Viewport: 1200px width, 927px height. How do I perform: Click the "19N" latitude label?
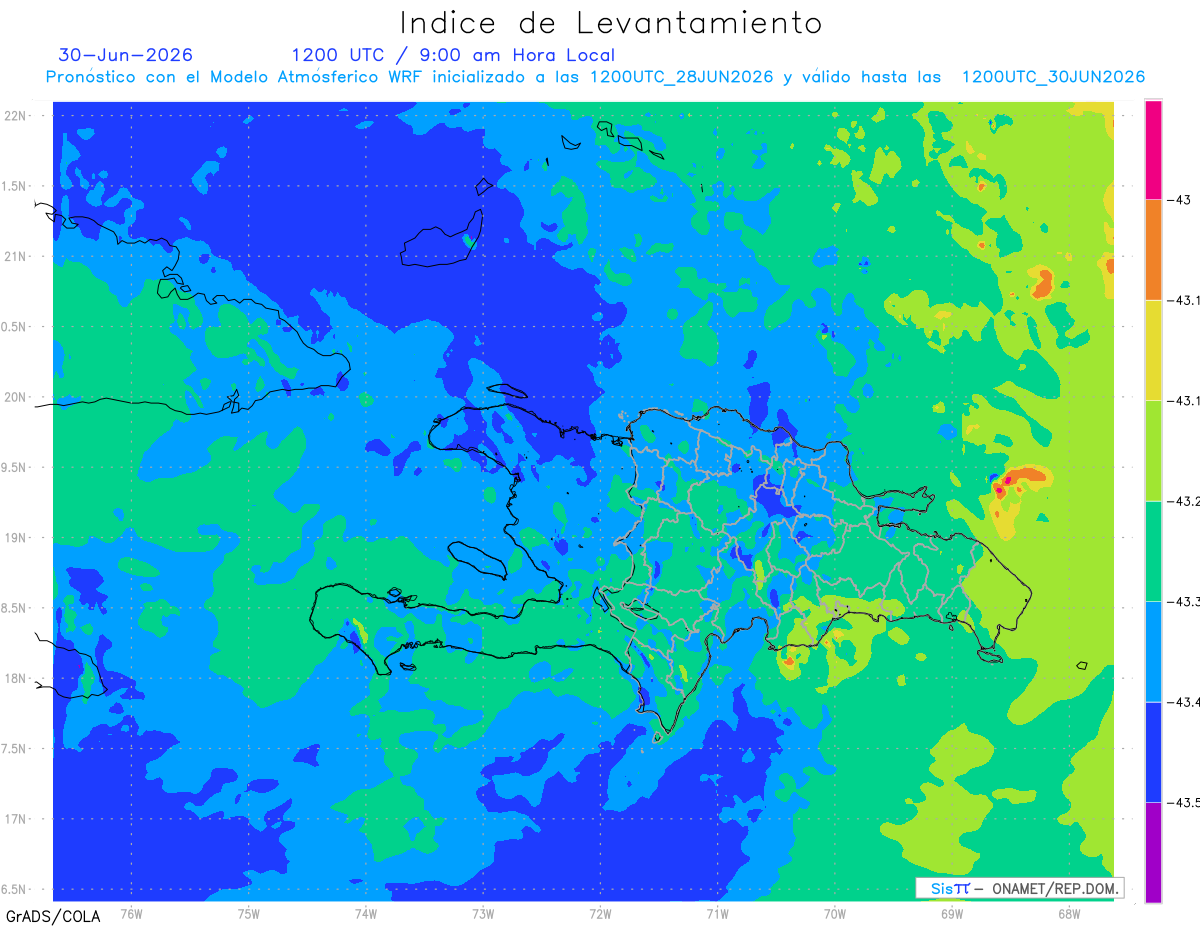[16, 538]
